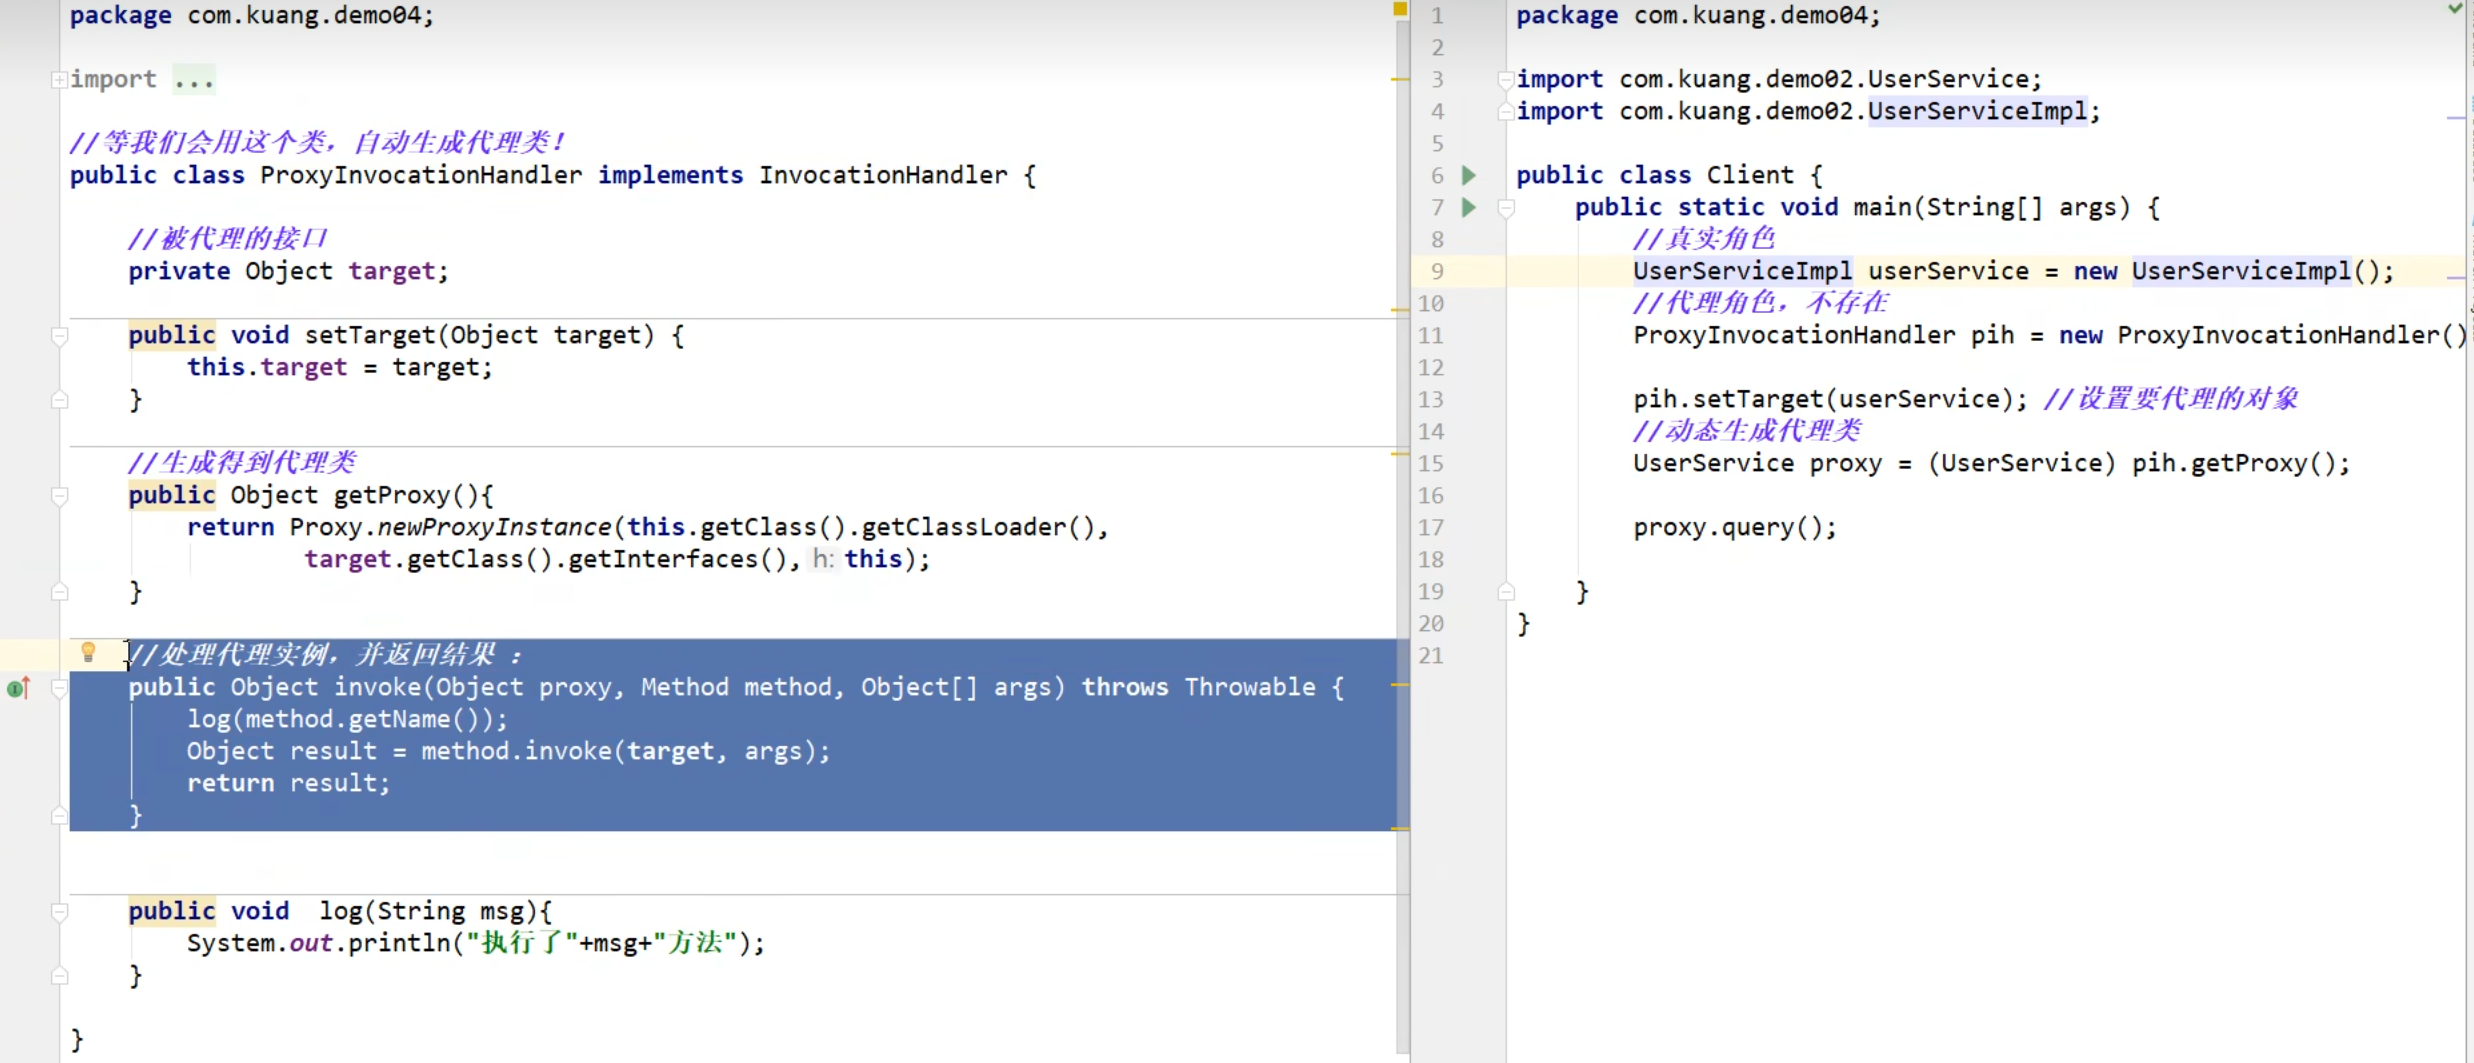Click the green inspection checkmark in Client editor
The image size is (2474, 1063).
click(2455, 9)
